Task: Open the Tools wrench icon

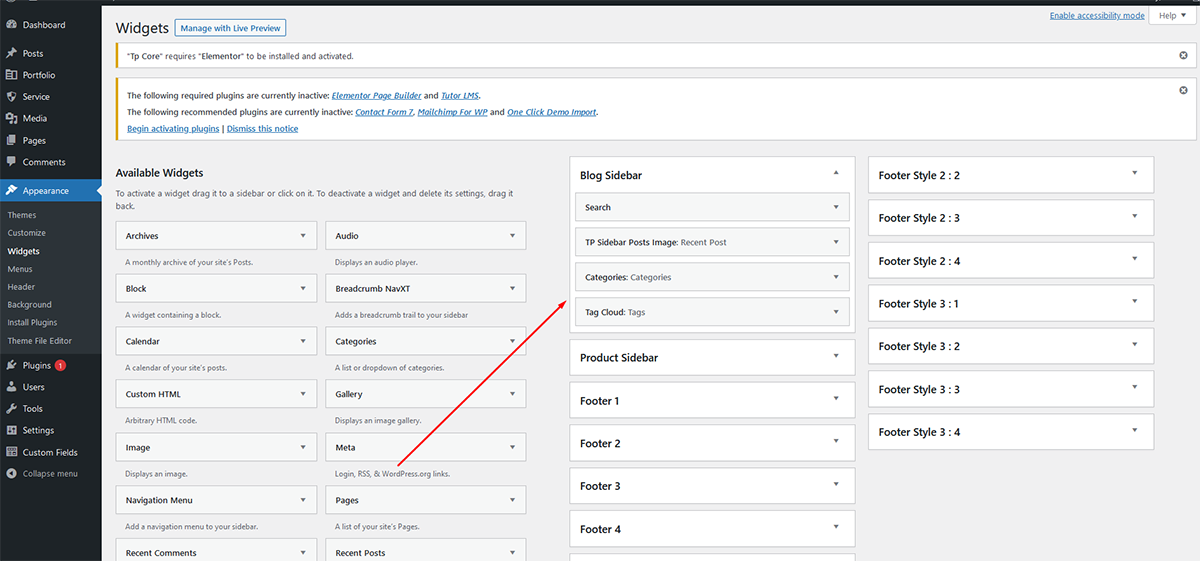Action: click(11, 409)
